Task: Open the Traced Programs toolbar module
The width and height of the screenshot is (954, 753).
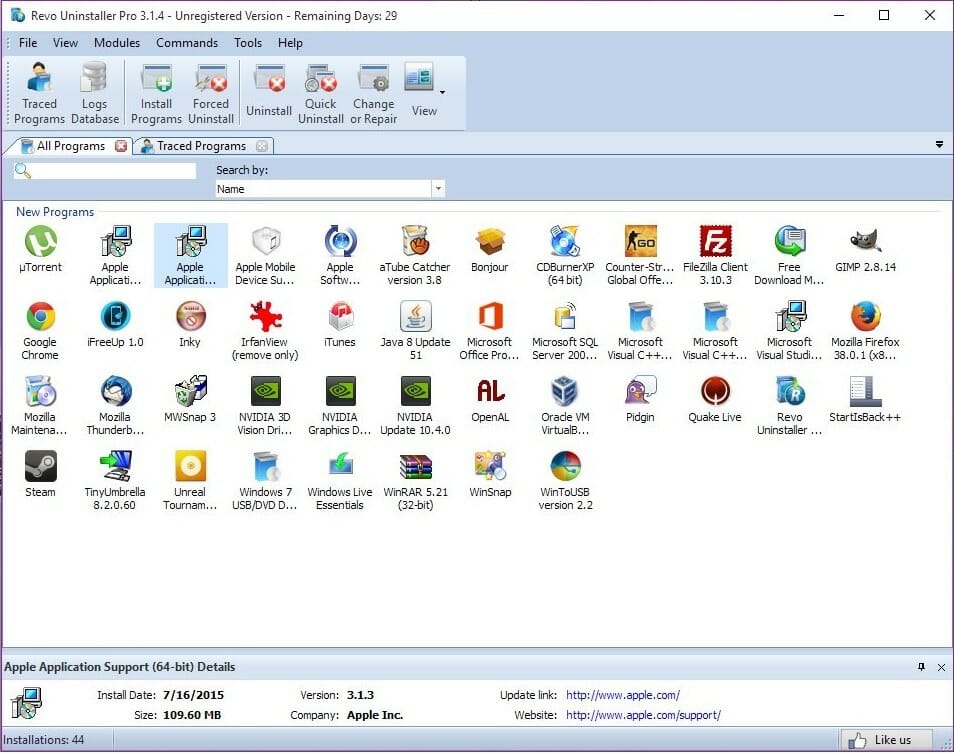Action: point(39,93)
